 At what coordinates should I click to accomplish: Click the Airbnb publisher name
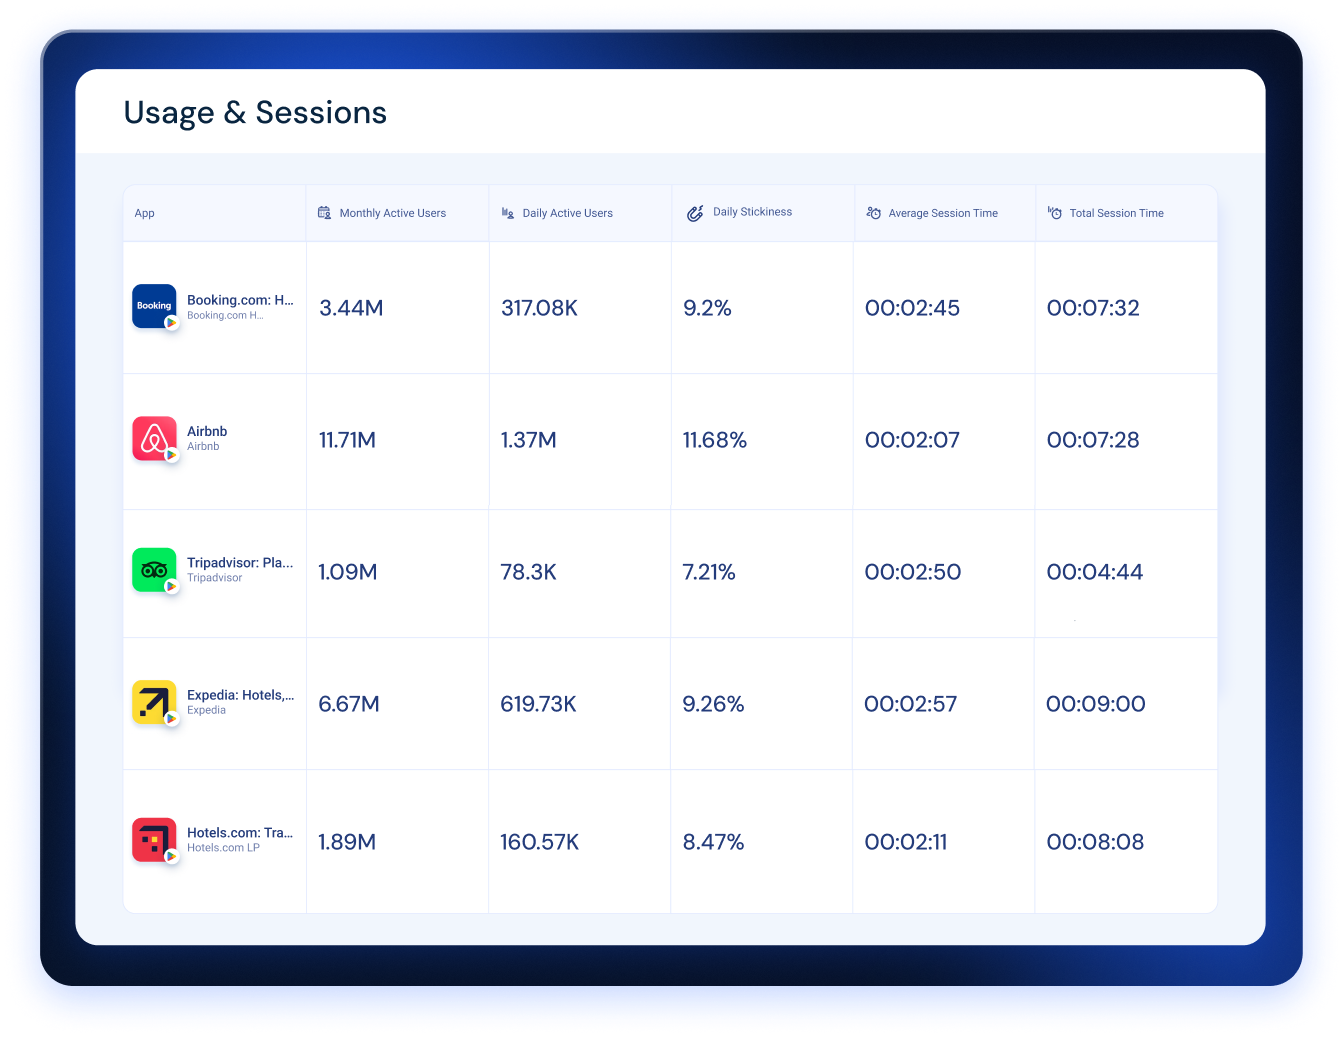pyautogui.click(x=203, y=446)
